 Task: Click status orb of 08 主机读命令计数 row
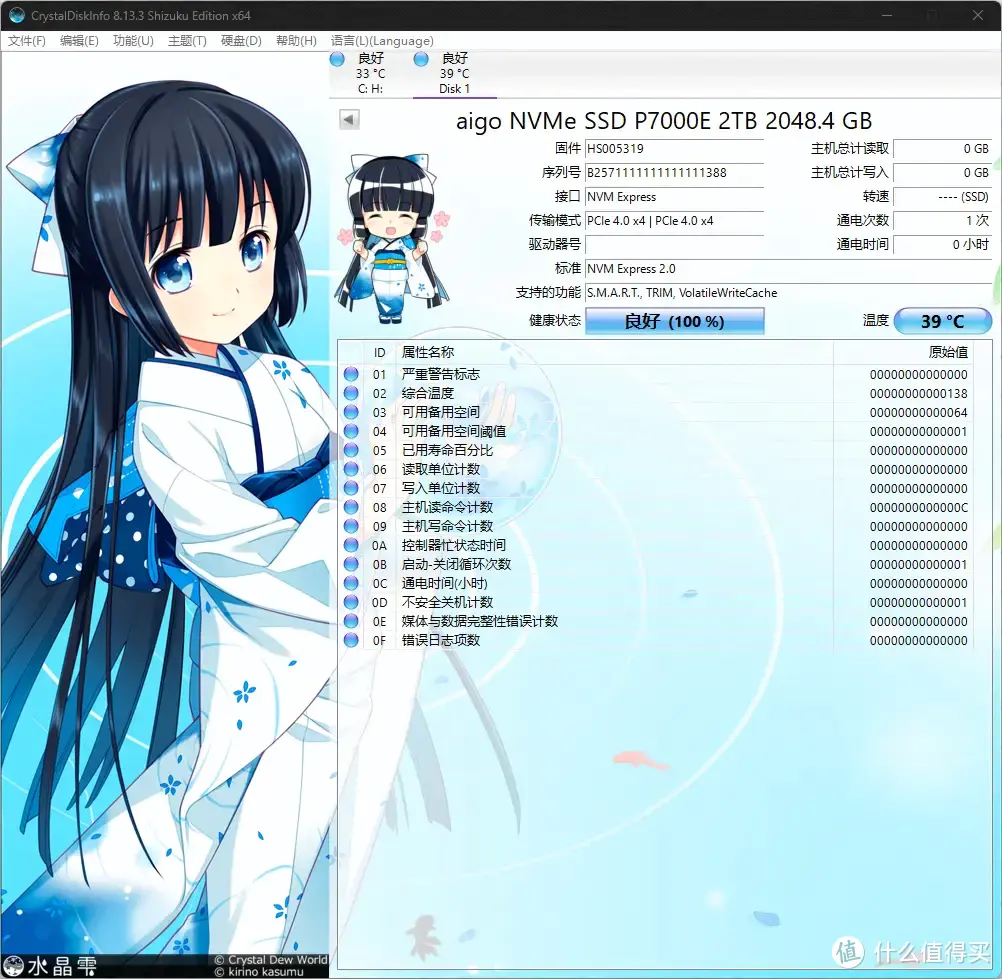click(x=351, y=507)
